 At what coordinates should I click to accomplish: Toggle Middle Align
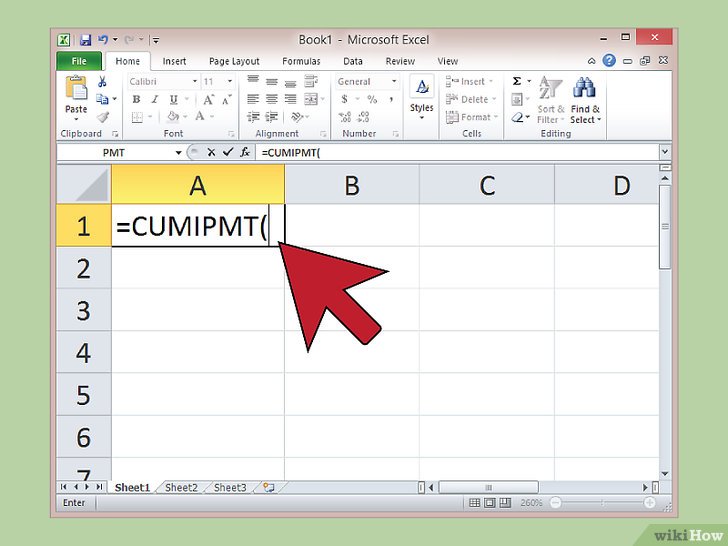(272, 82)
